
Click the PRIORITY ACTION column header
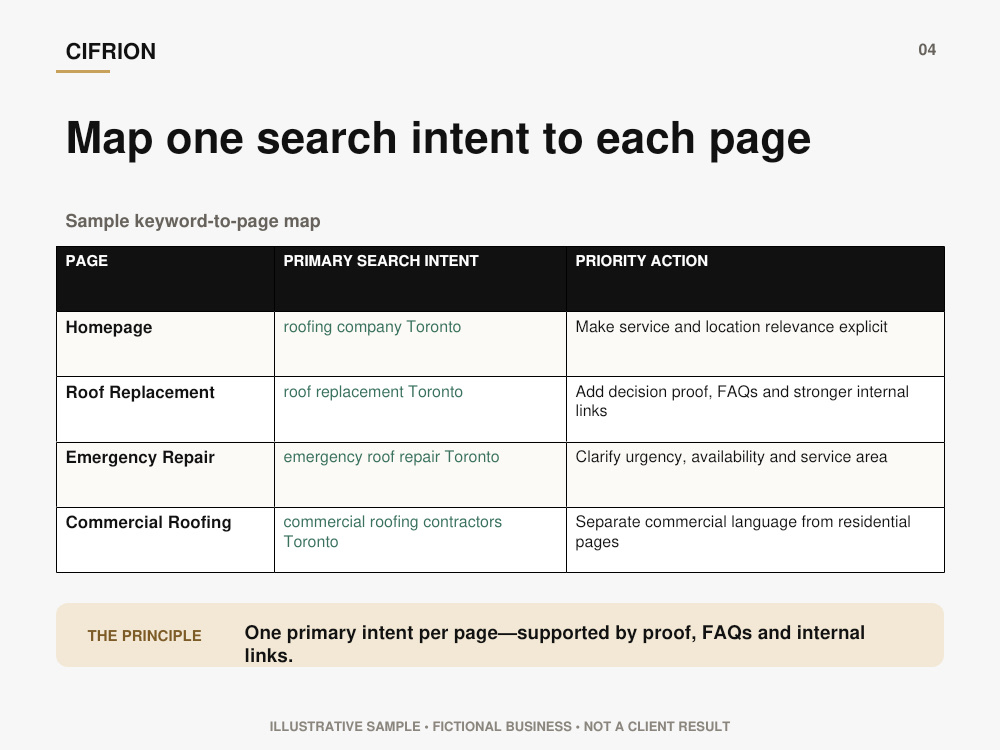click(x=642, y=261)
